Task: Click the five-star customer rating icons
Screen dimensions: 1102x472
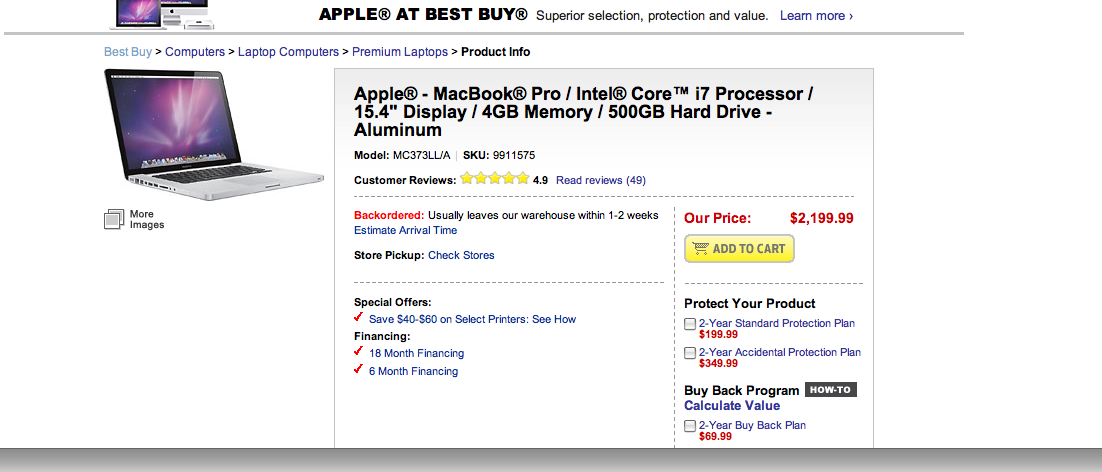Action: point(494,178)
